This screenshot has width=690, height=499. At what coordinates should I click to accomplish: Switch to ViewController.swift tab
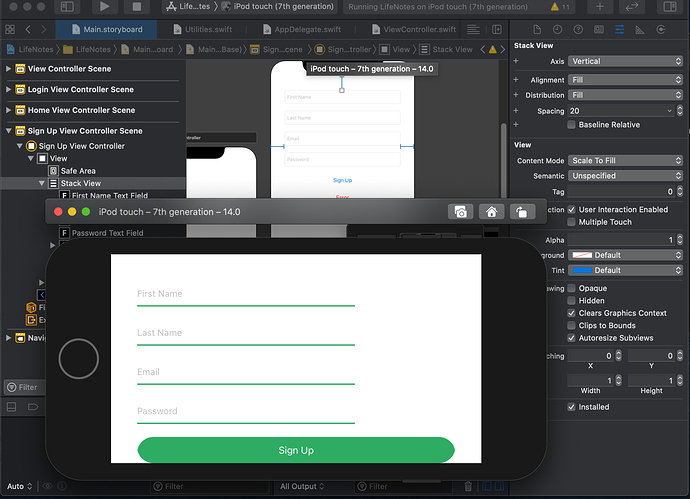[414, 29]
